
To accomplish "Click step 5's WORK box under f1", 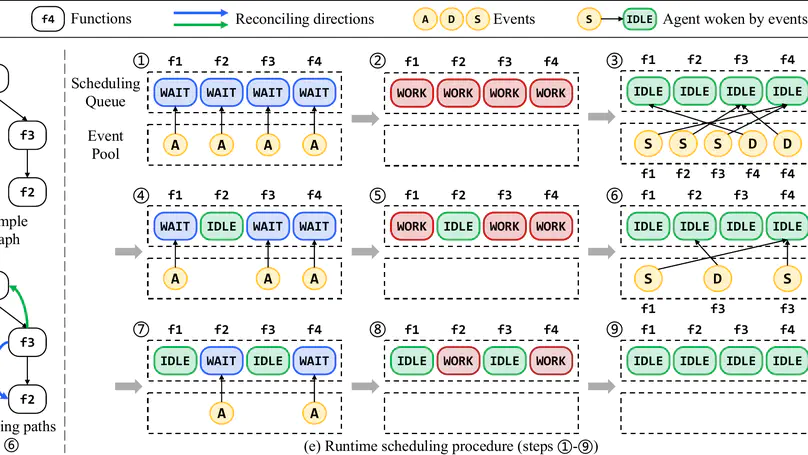I will tap(412, 226).
